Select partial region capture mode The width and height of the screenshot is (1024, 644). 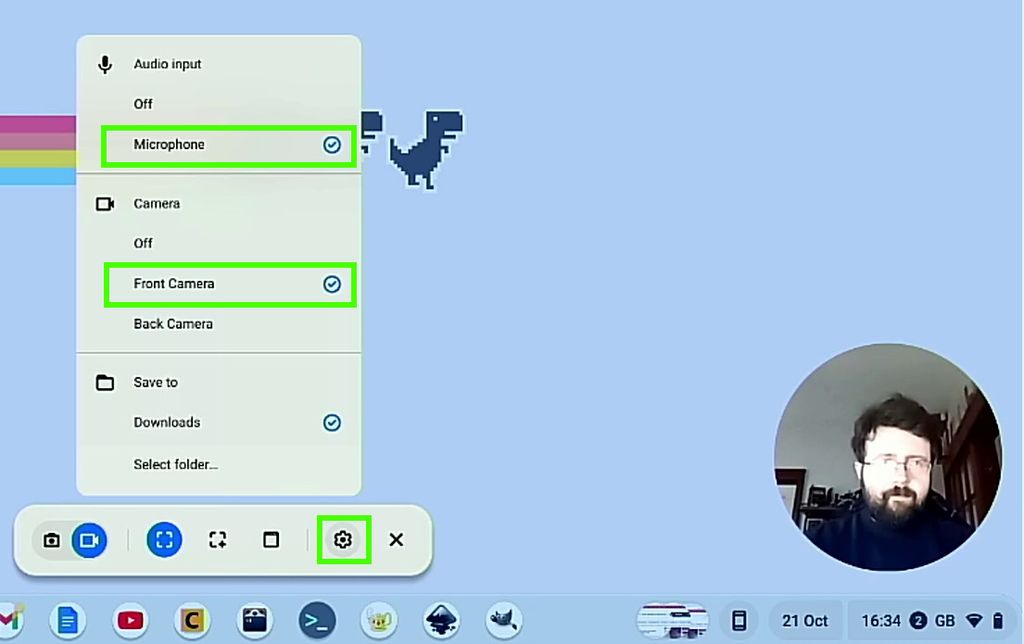217,540
